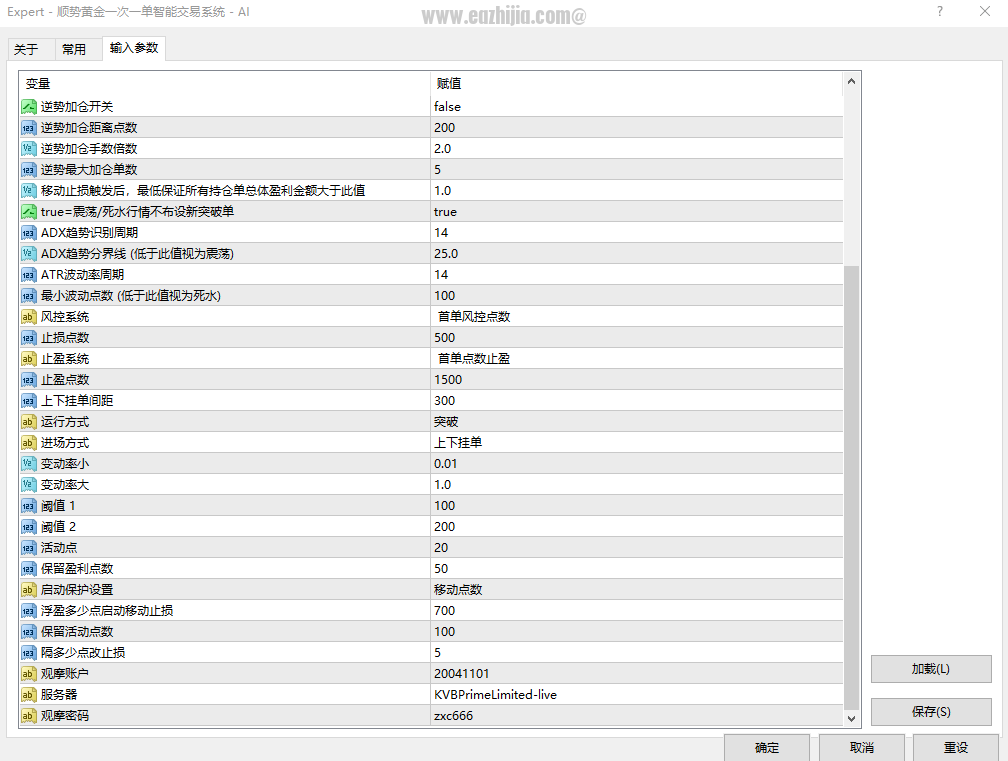This screenshot has height=761, width=1008.
Task: Click the icon of the 移动止损触发后 row
Action: click(x=28, y=191)
